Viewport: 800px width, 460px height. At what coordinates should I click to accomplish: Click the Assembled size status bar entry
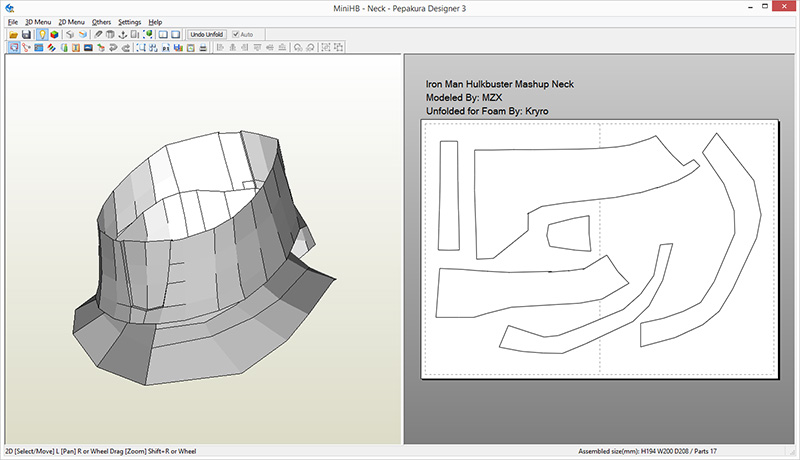tap(647, 451)
